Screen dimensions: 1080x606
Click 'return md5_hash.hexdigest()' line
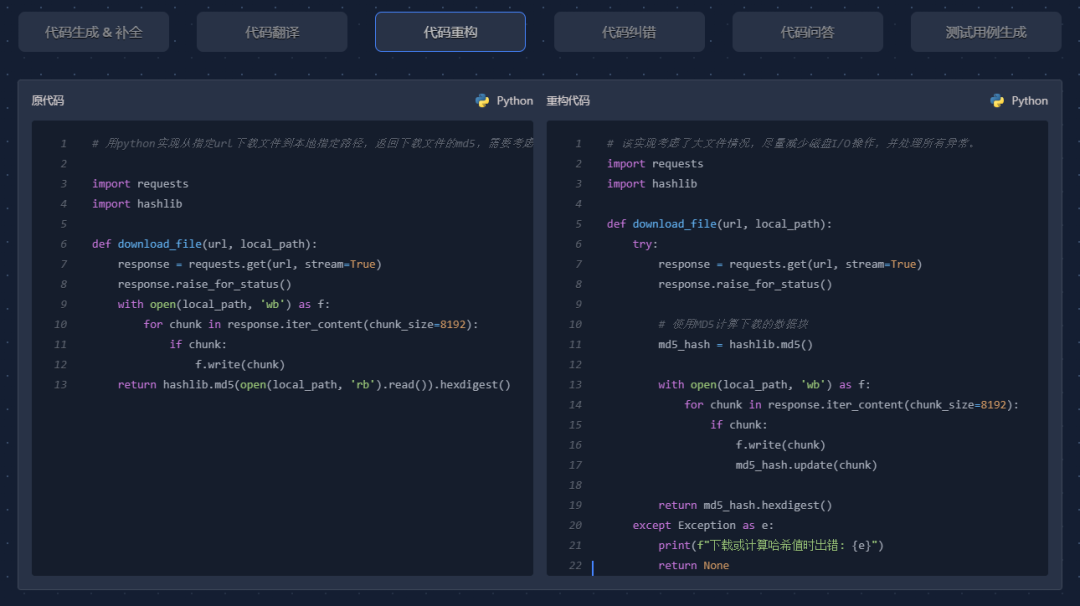[x=745, y=505]
